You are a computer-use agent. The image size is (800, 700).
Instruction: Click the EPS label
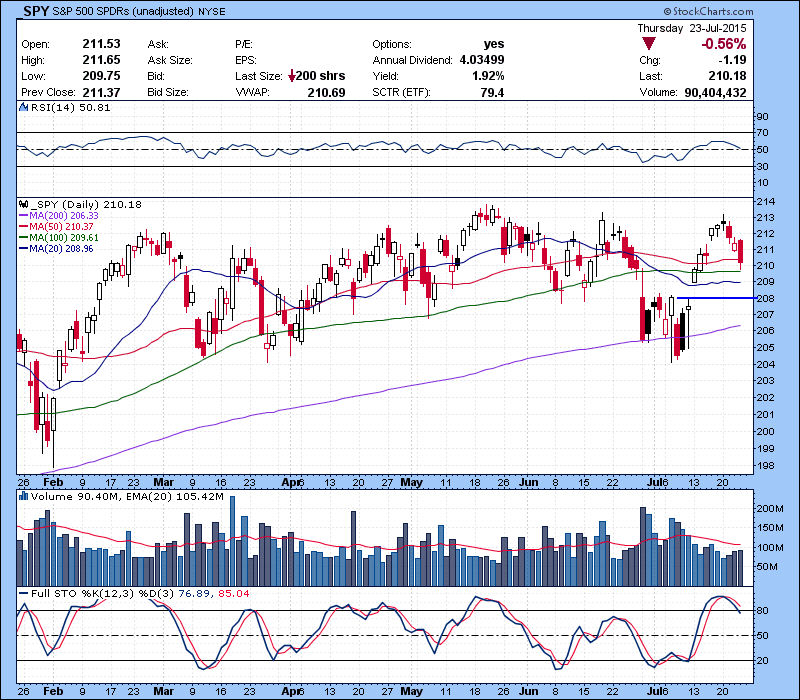(x=245, y=60)
